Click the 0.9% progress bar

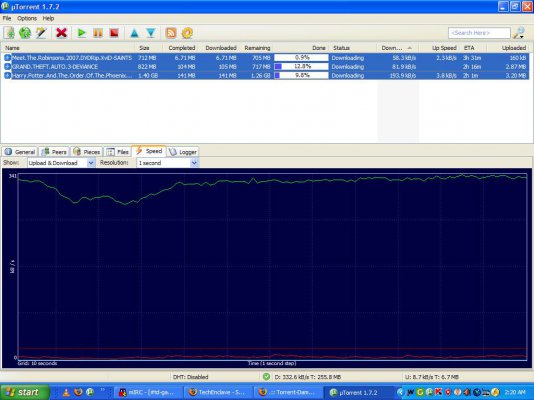pyautogui.click(x=301, y=58)
